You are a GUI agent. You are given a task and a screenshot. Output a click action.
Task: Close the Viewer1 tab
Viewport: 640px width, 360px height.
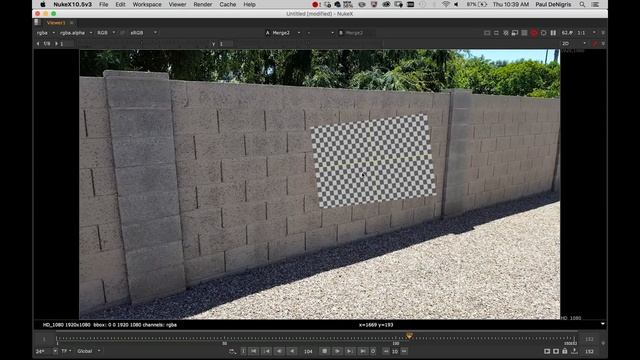point(71,23)
